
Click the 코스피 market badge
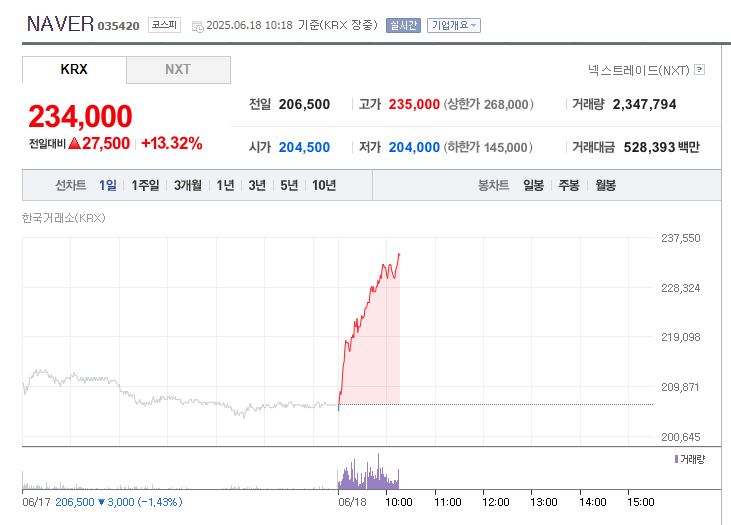(x=164, y=25)
